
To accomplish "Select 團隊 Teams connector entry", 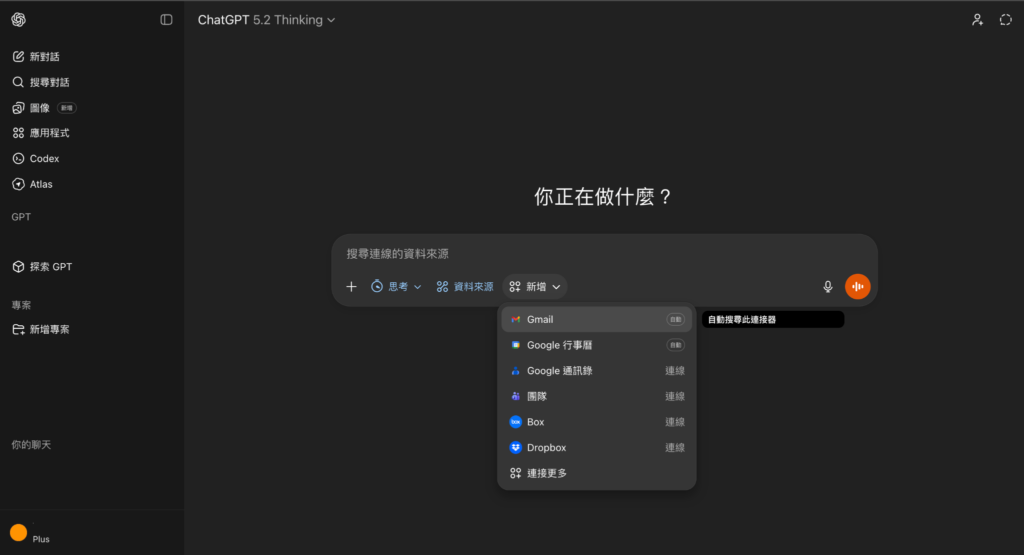I will [x=596, y=396].
